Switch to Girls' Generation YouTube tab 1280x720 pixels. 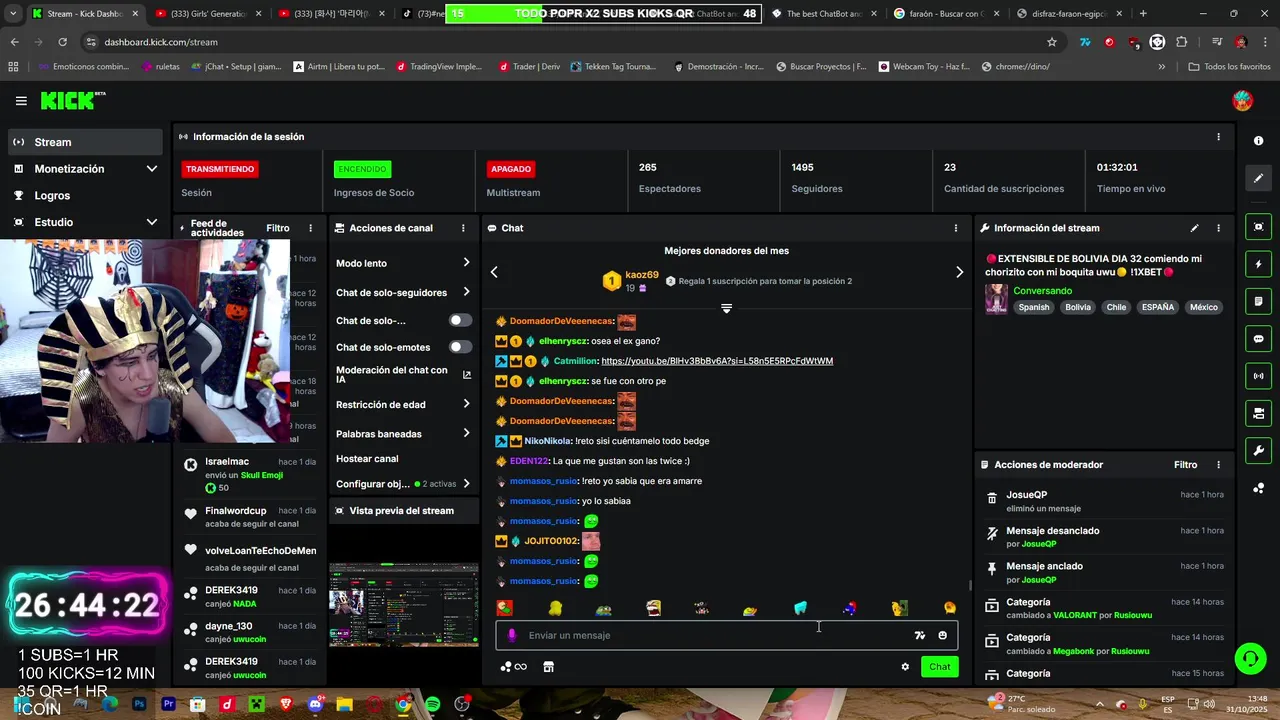click(209, 14)
